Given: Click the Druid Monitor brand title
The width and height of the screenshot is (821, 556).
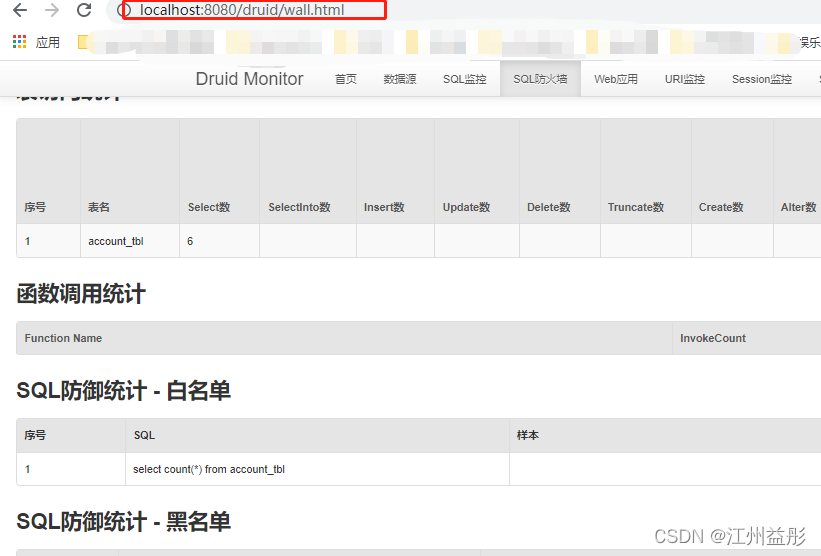Looking at the screenshot, I should (x=249, y=79).
